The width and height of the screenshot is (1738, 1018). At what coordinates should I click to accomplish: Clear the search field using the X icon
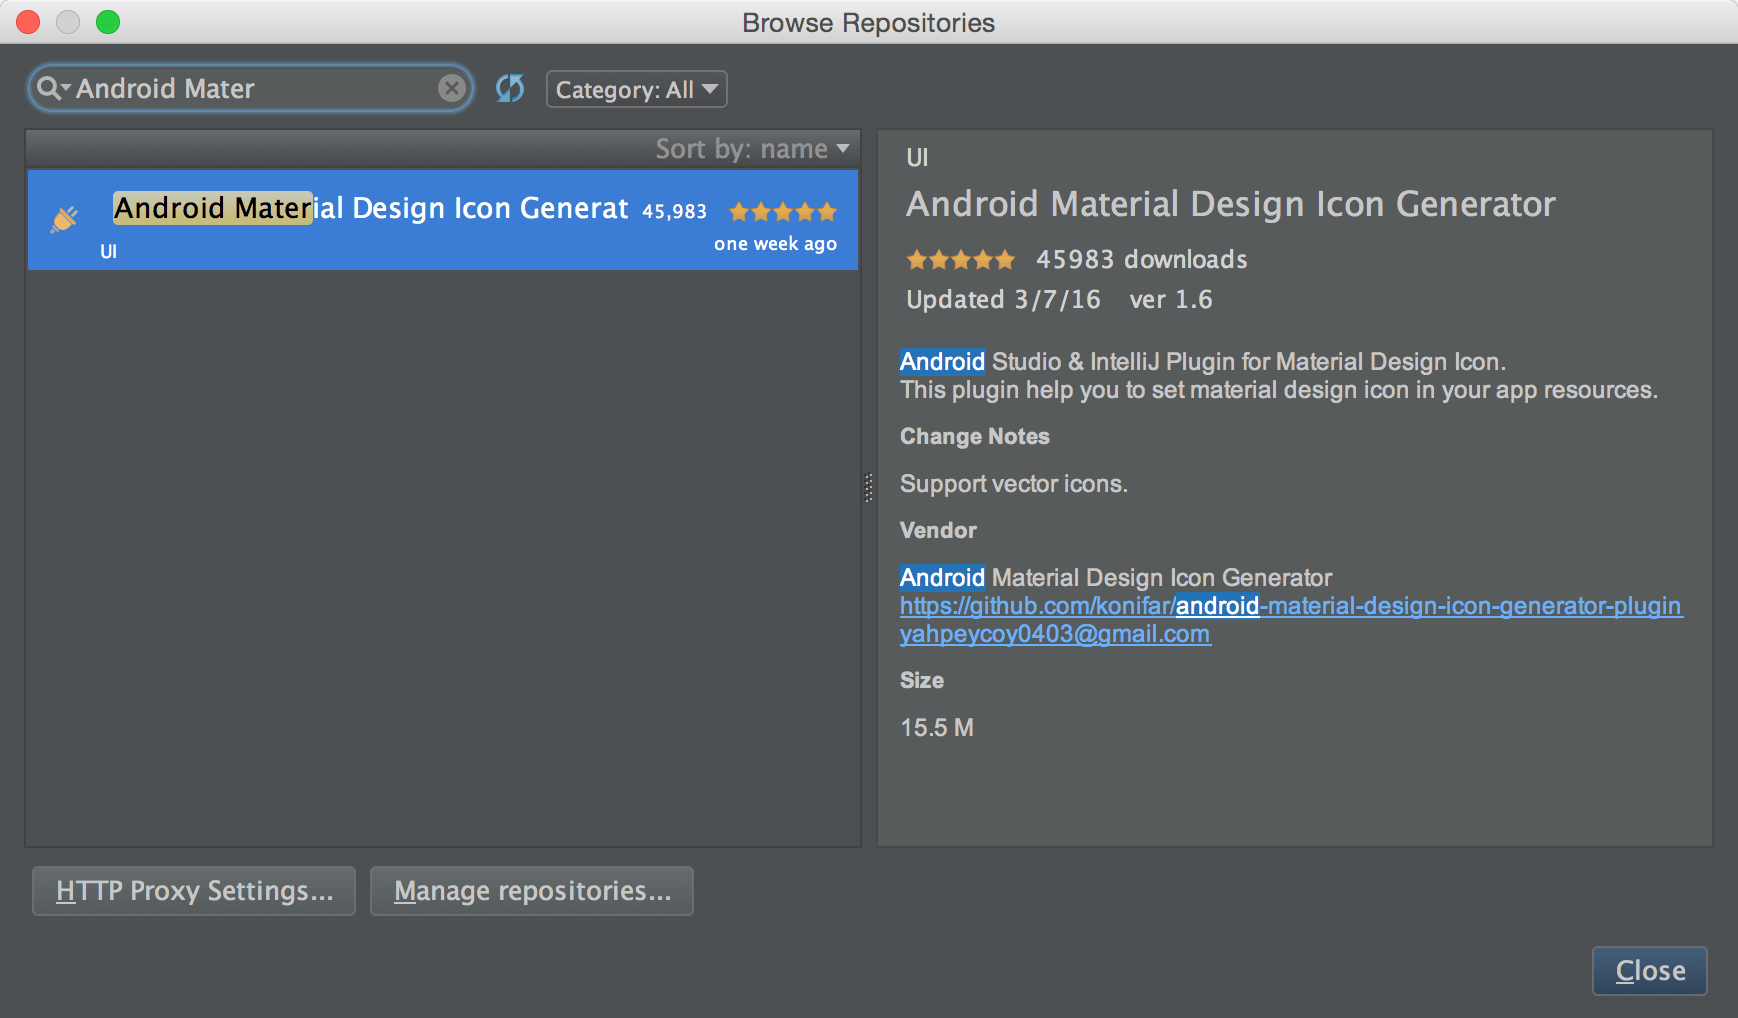pos(452,88)
